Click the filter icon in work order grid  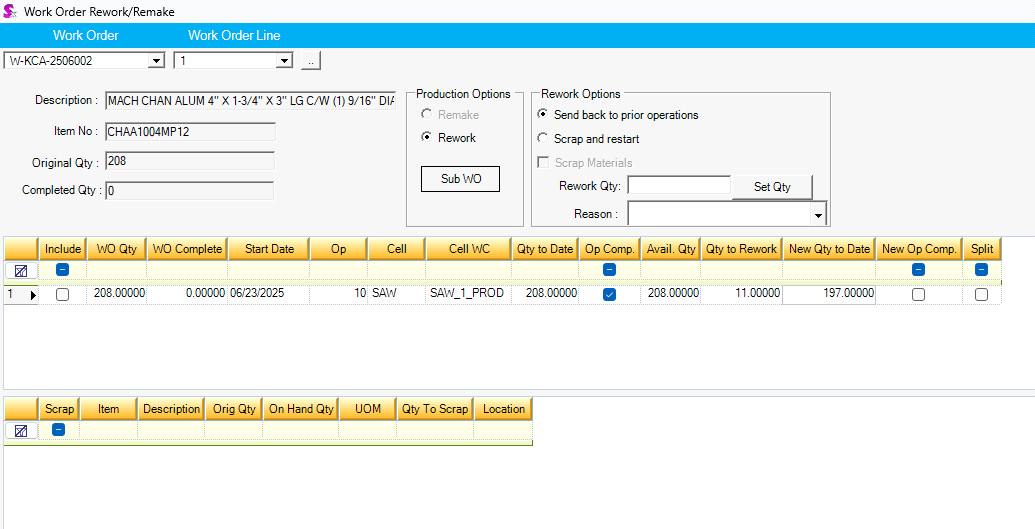tap(21, 270)
